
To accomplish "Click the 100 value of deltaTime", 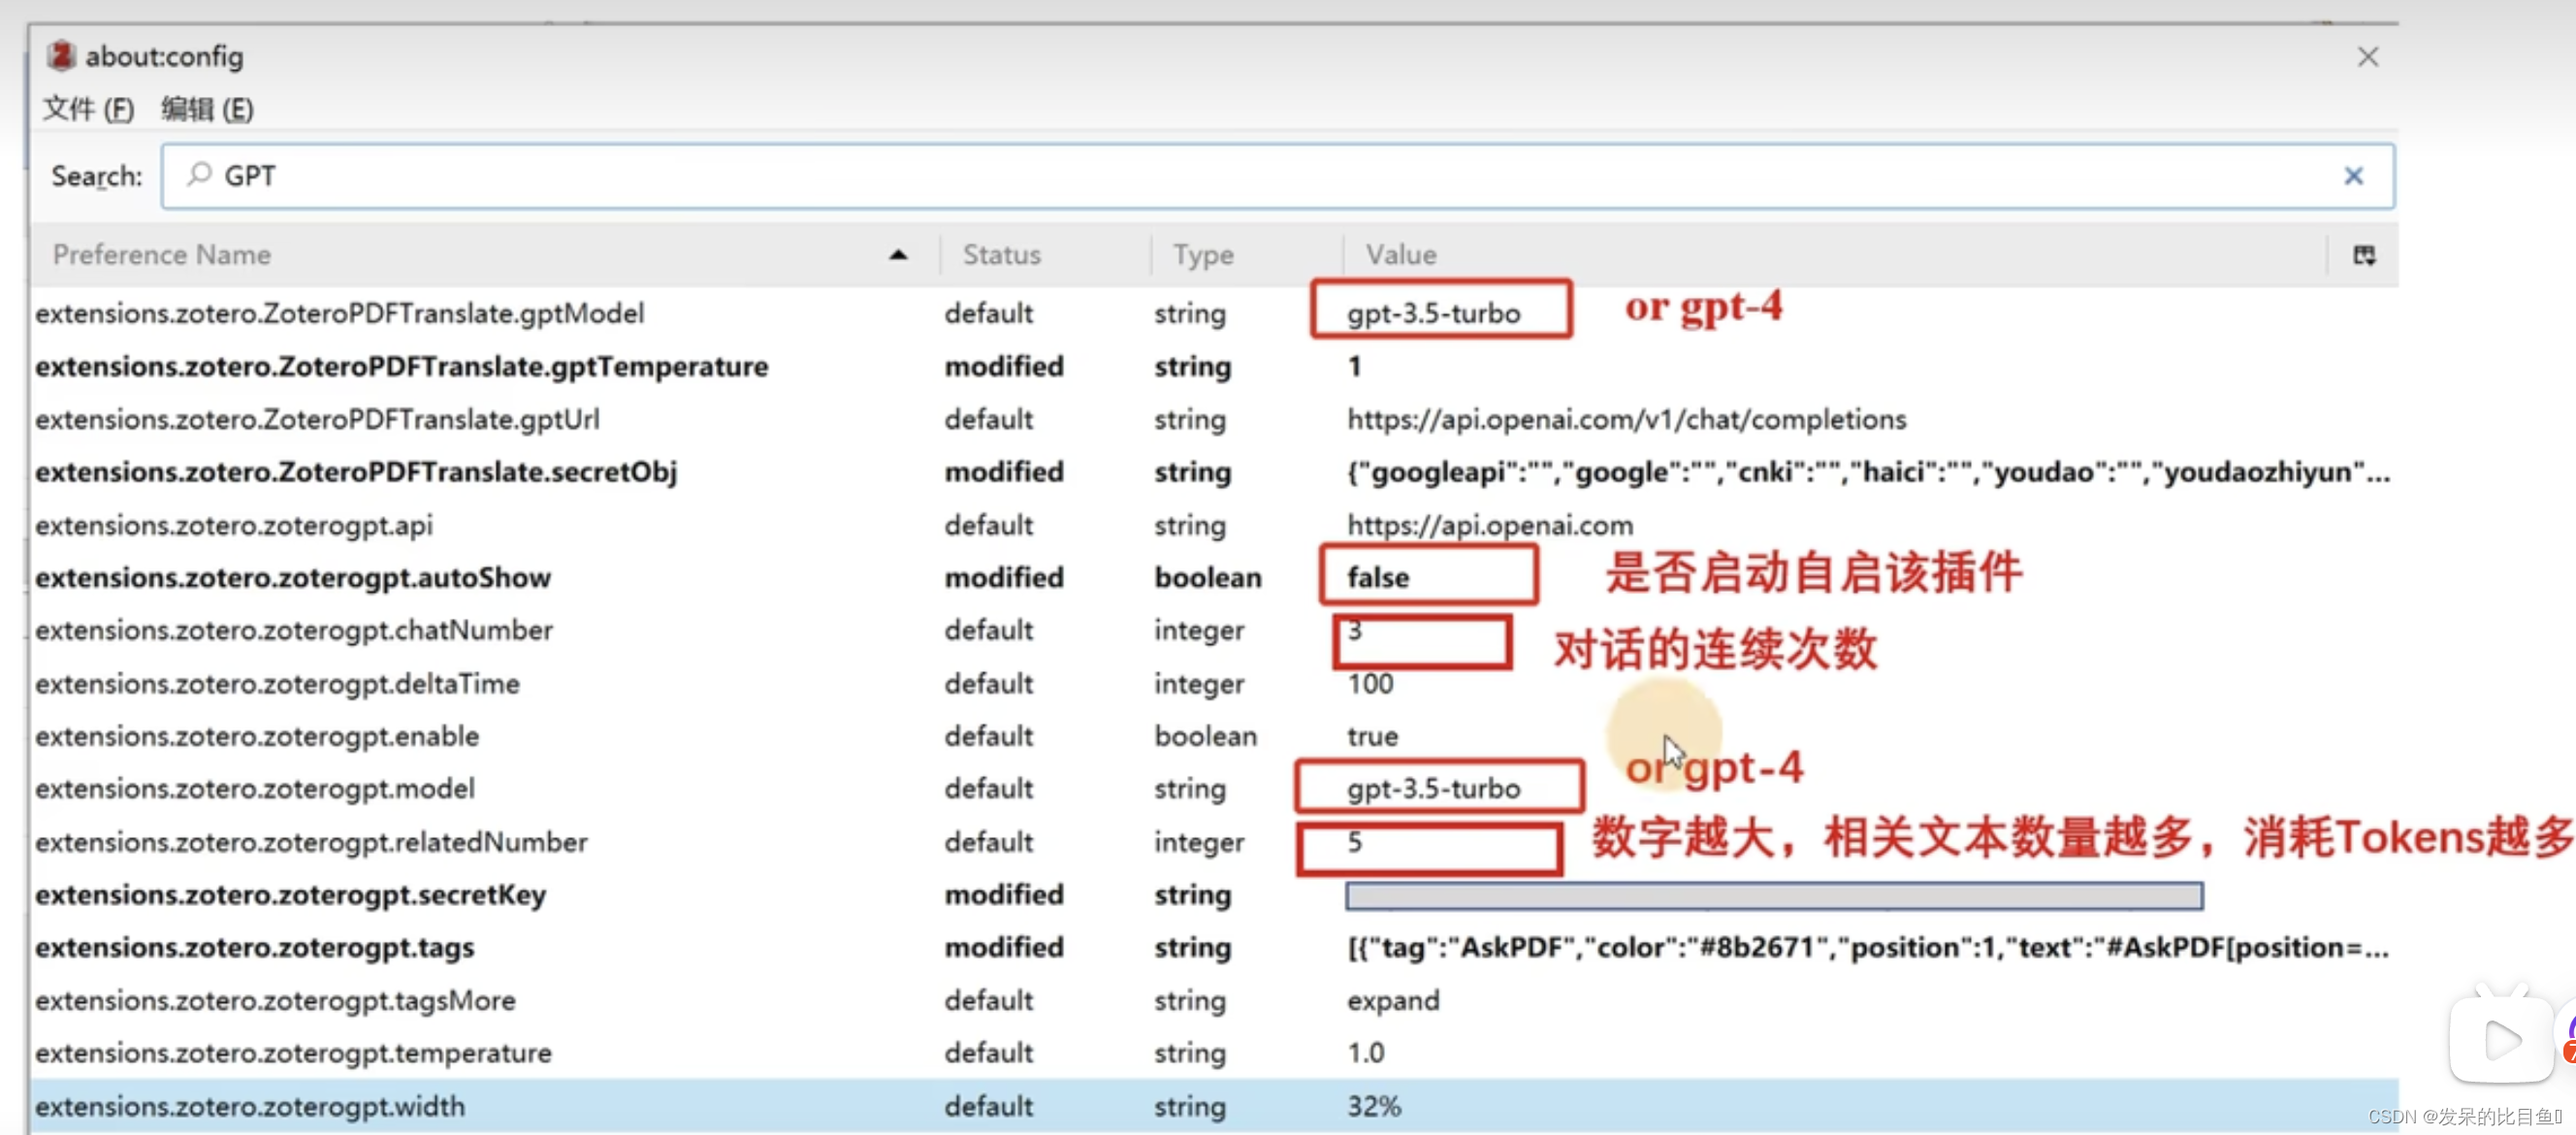I will point(1369,683).
